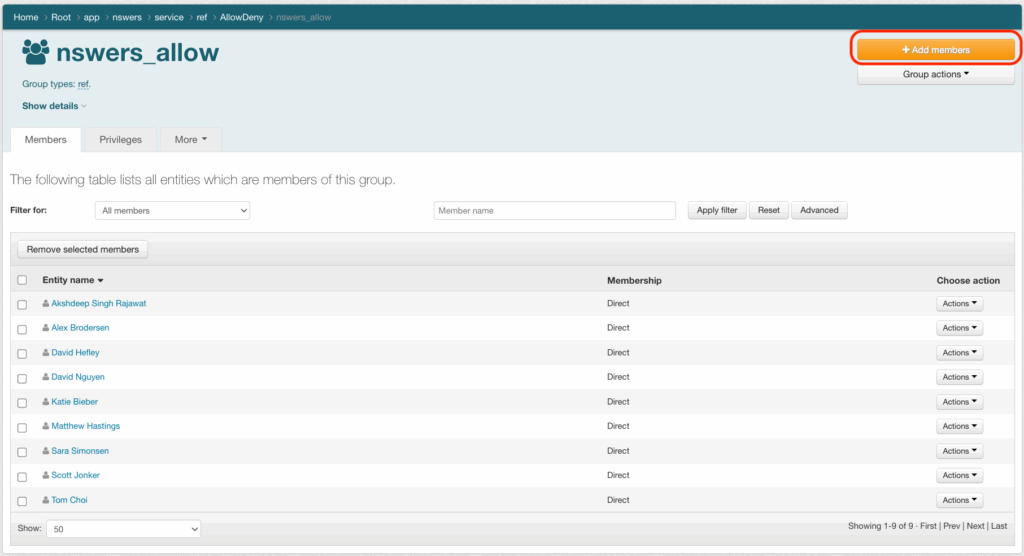Click the group icon beside nswers_allow title
Image resolution: width=1024 pixels, height=556 pixels.
[36, 53]
